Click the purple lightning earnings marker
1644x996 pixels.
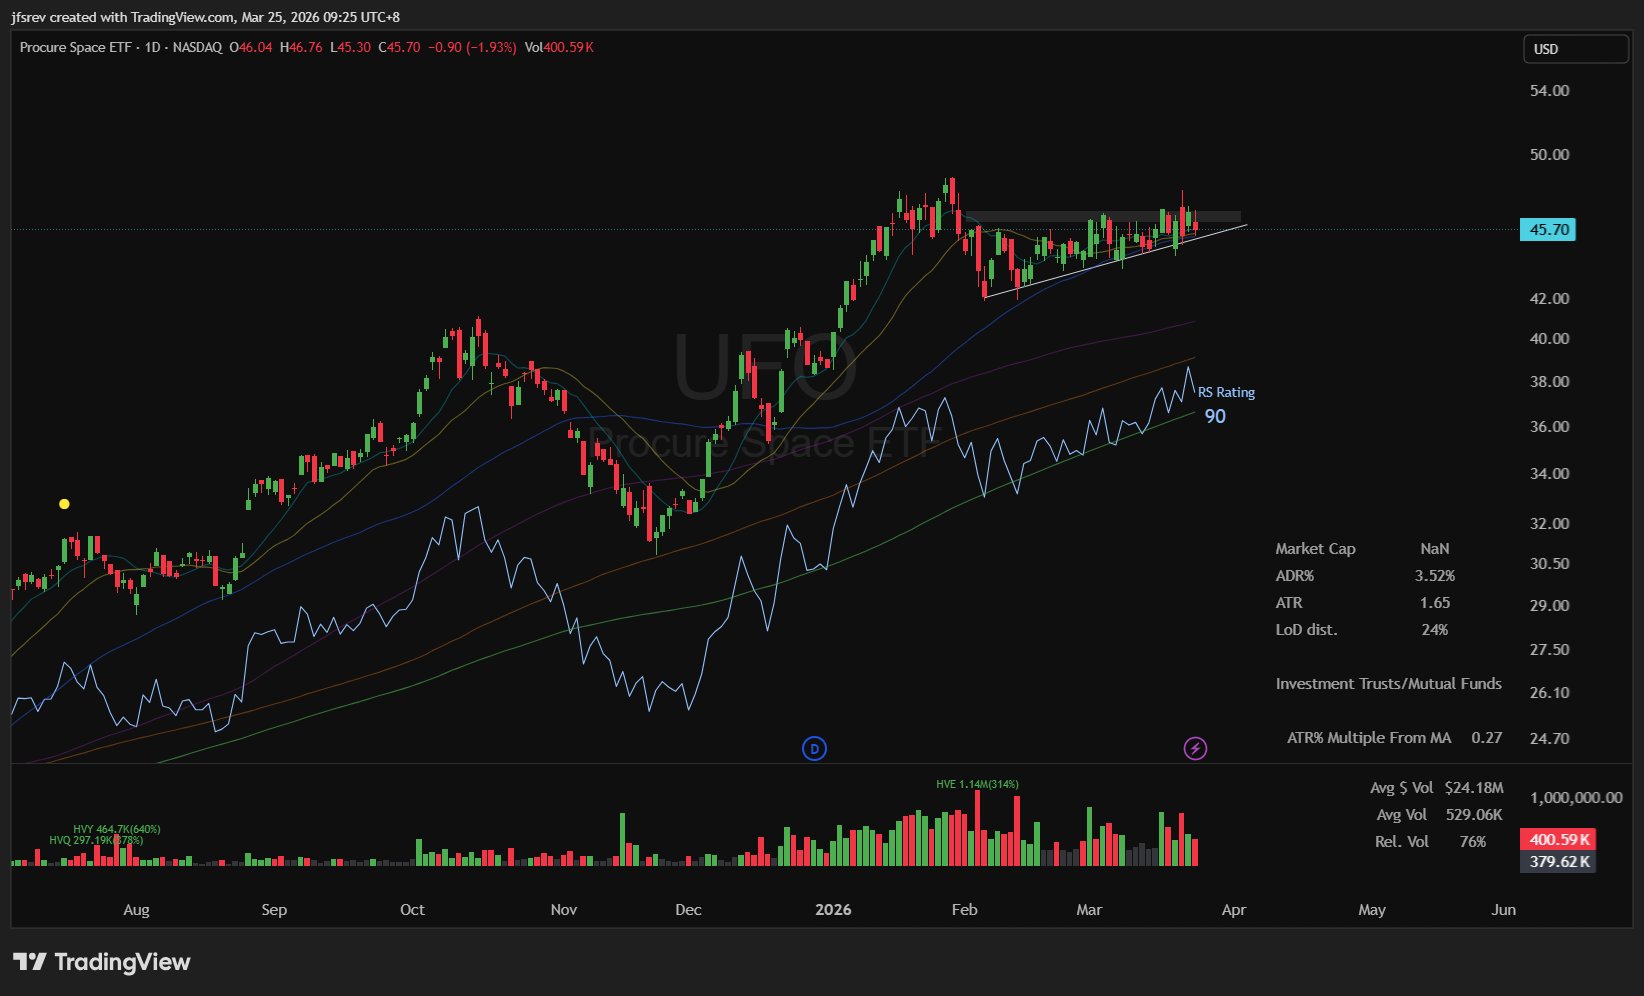[x=1195, y=748]
